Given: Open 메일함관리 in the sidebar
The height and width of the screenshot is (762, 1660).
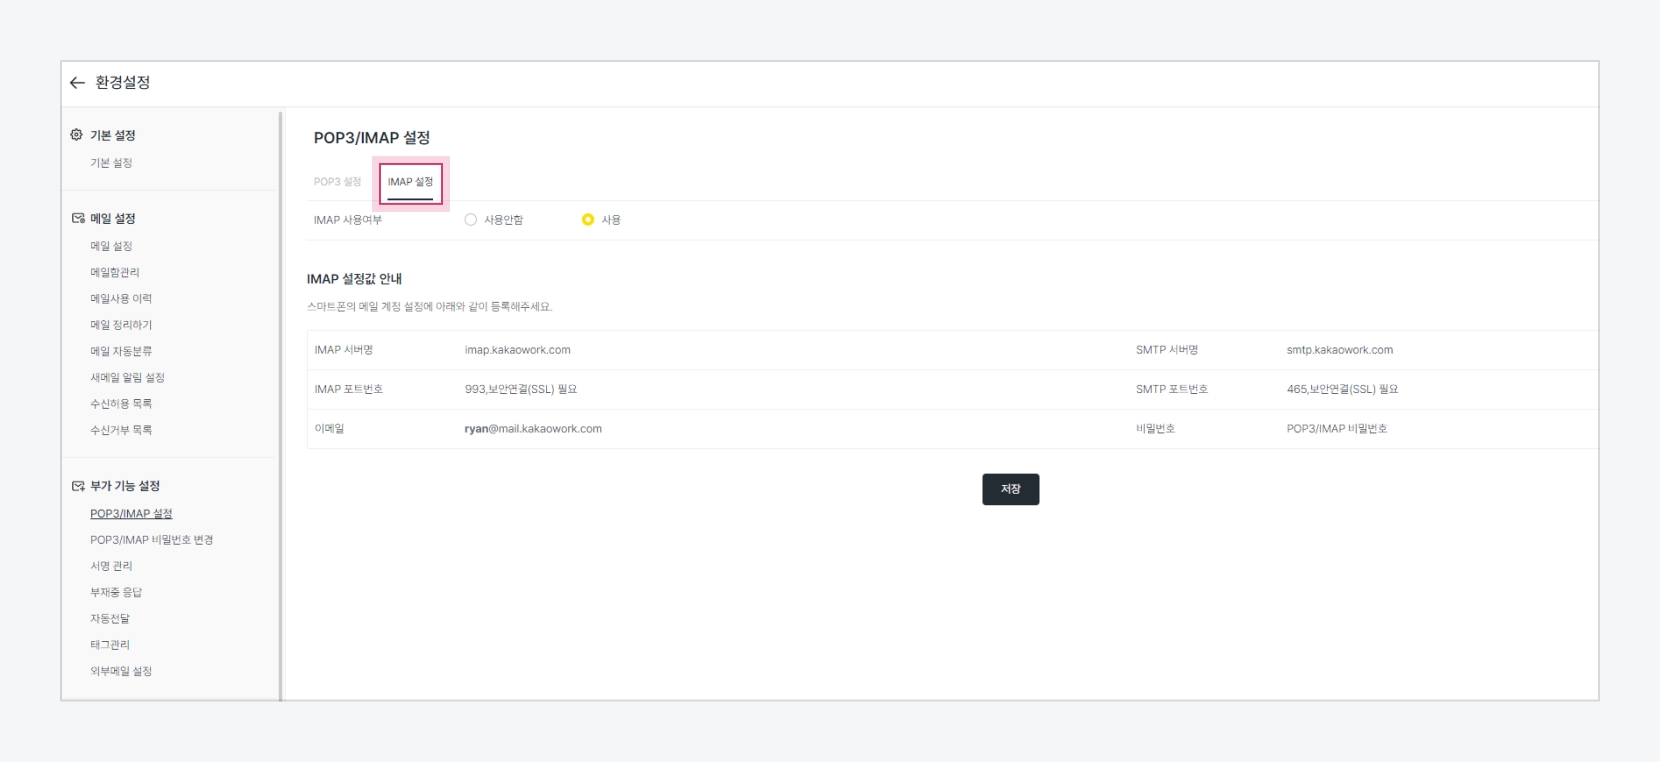Looking at the screenshot, I should pyautogui.click(x=115, y=272).
